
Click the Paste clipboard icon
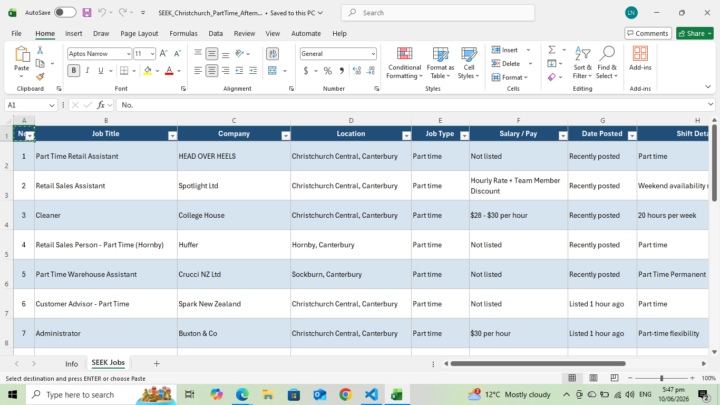(22, 55)
